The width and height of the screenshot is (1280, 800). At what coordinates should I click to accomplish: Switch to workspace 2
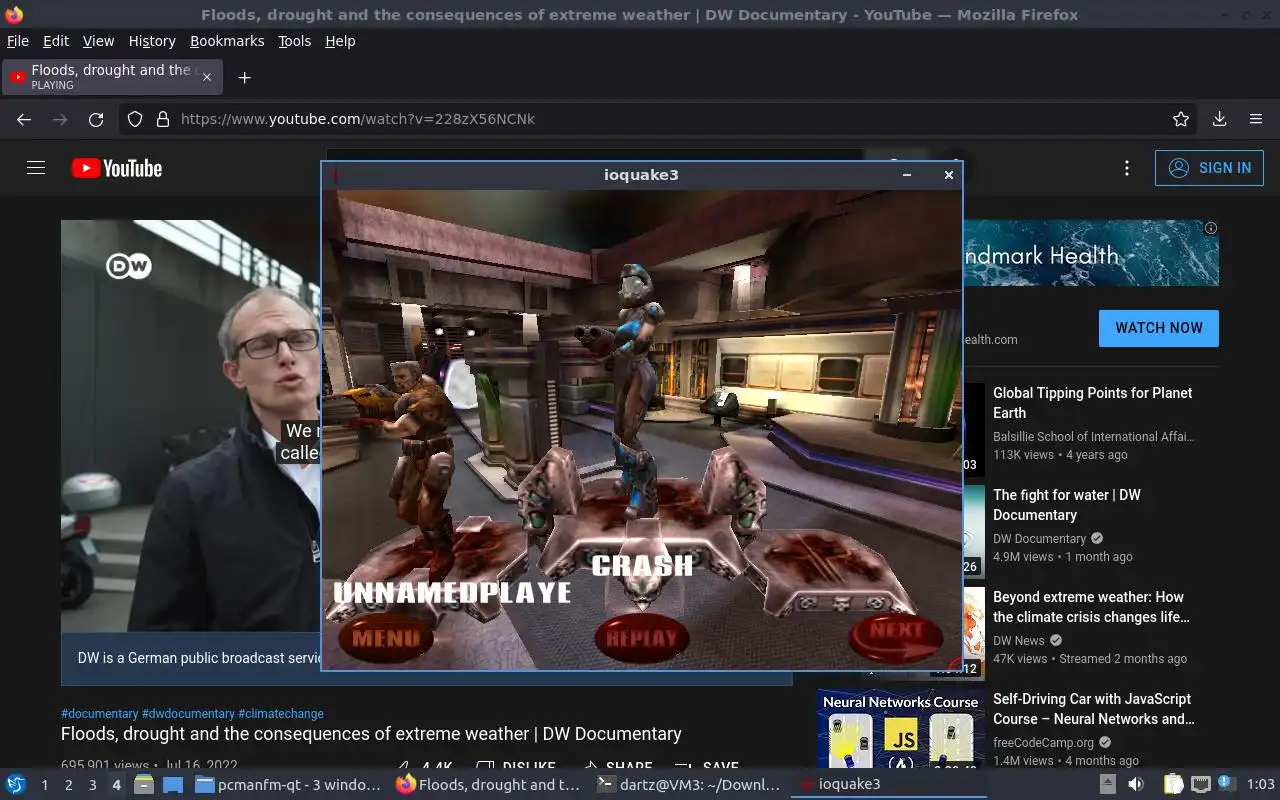coord(68,785)
